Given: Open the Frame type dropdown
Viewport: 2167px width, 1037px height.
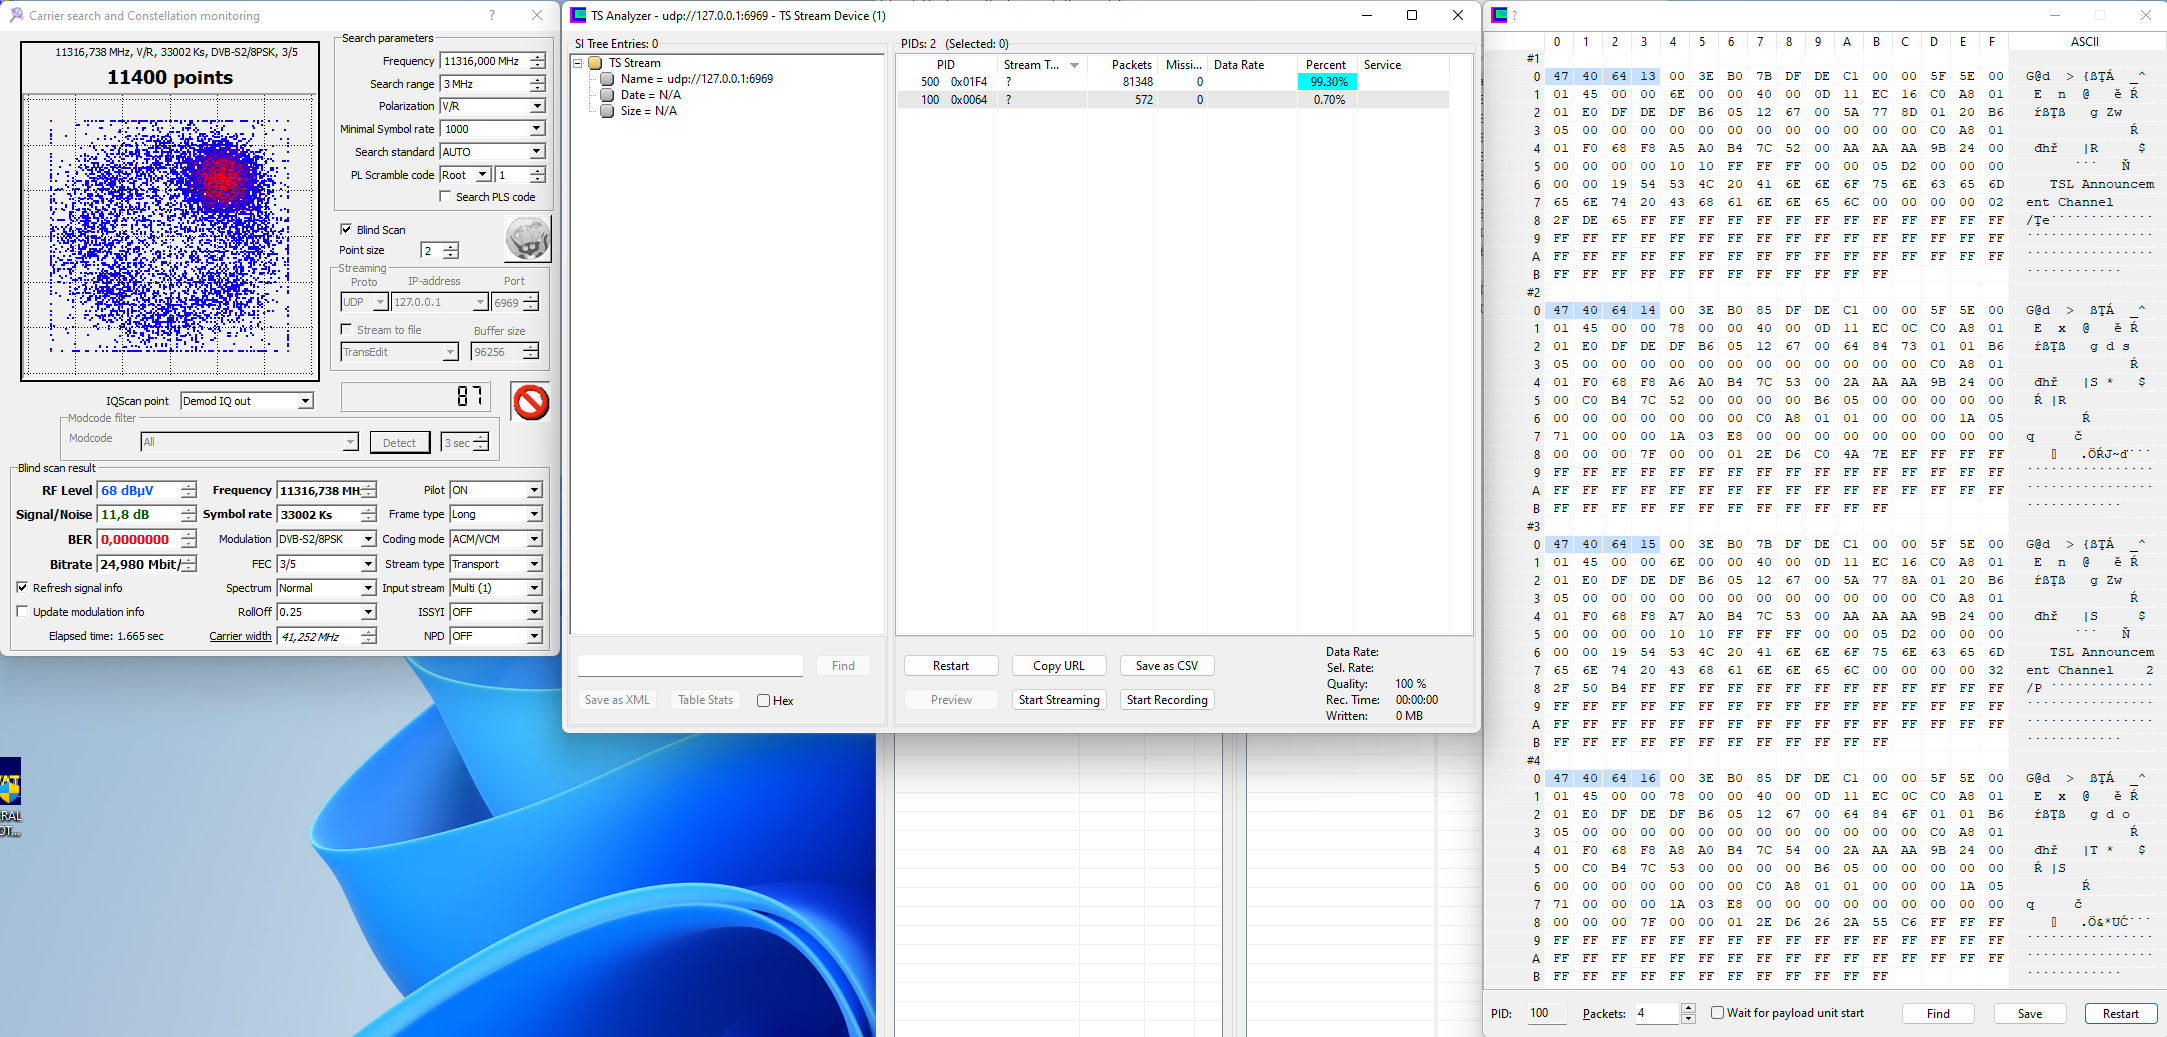Looking at the screenshot, I should coord(535,514).
